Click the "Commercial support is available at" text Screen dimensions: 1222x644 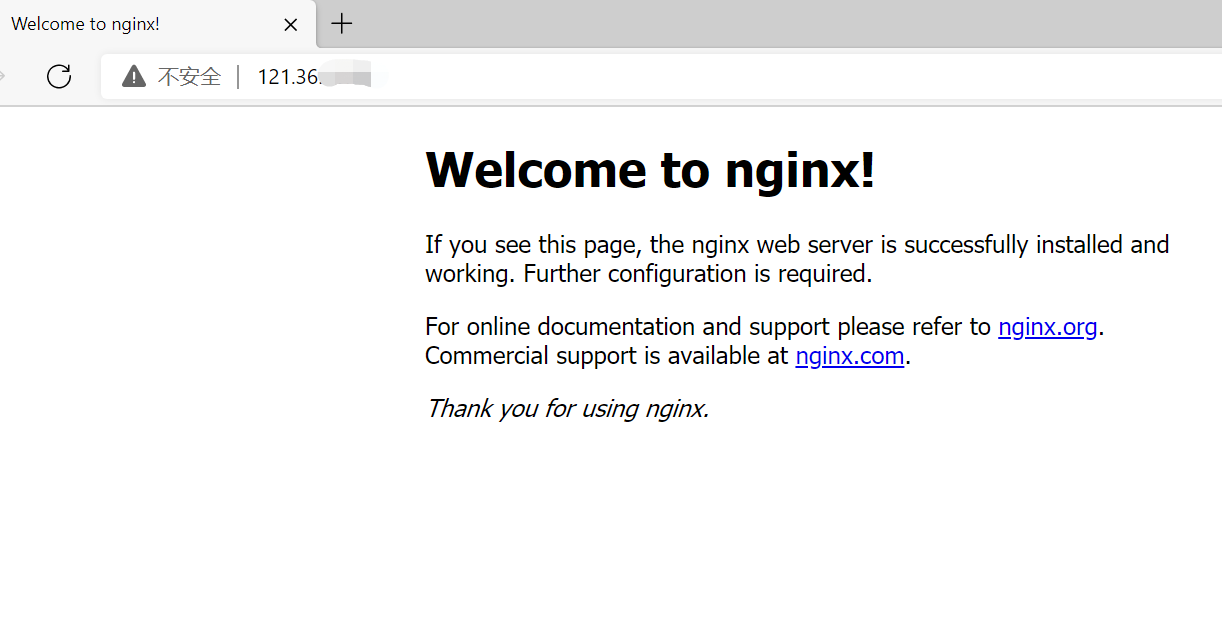click(x=607, y=356)
